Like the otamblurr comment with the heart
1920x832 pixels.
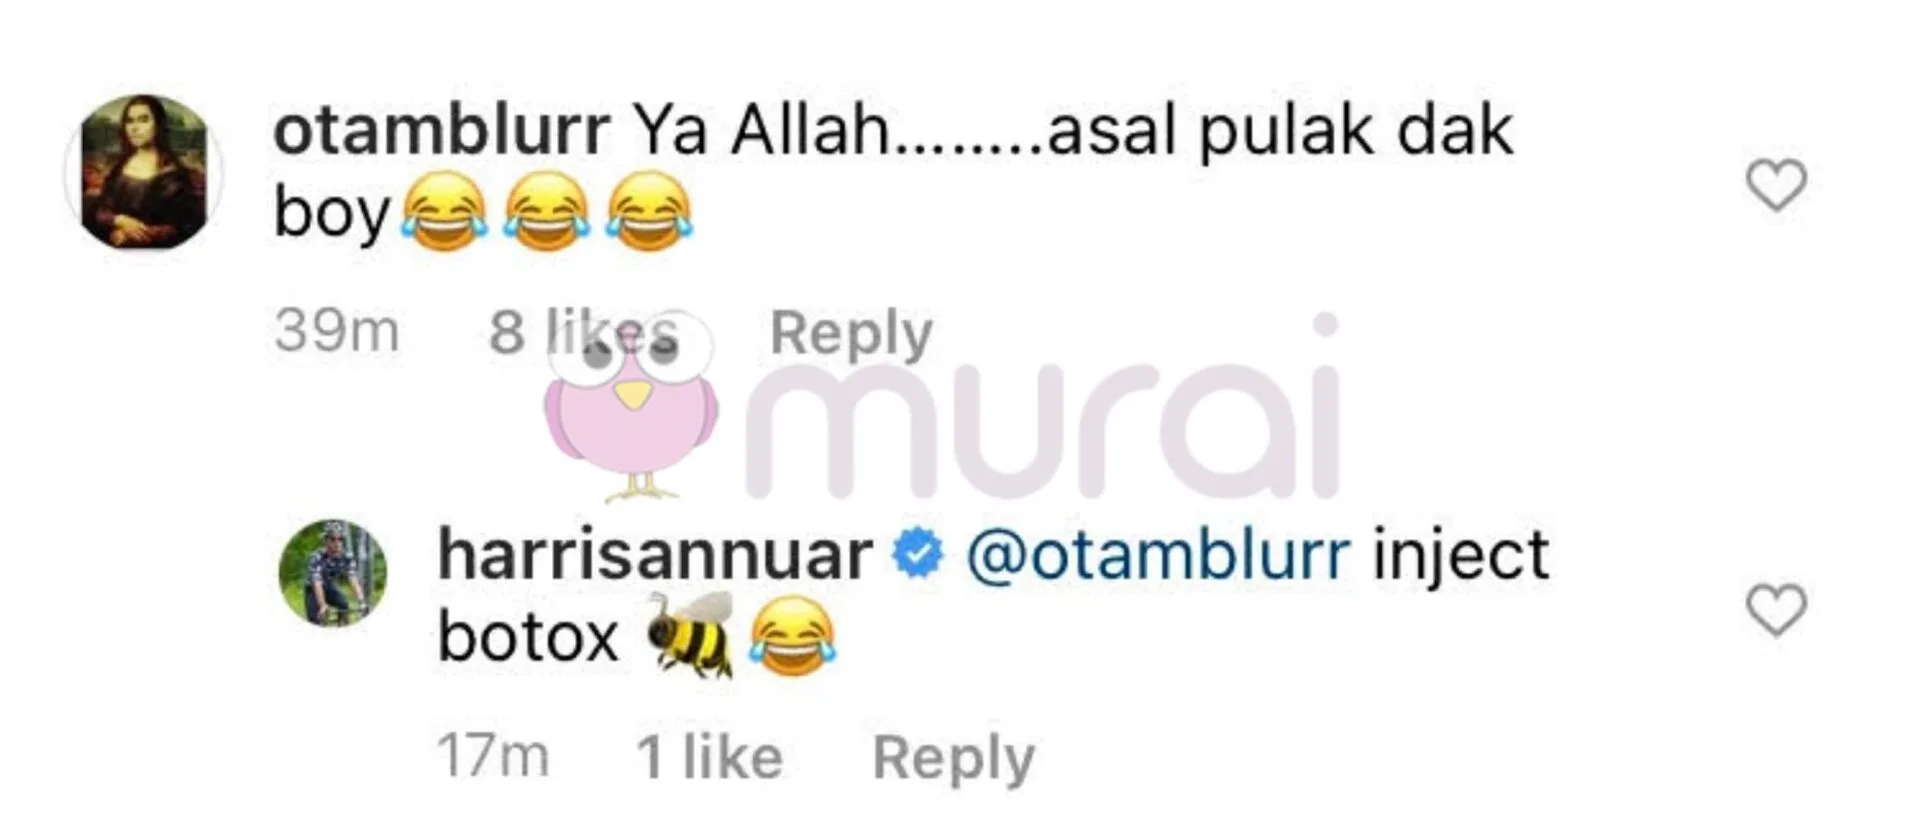1776,185
